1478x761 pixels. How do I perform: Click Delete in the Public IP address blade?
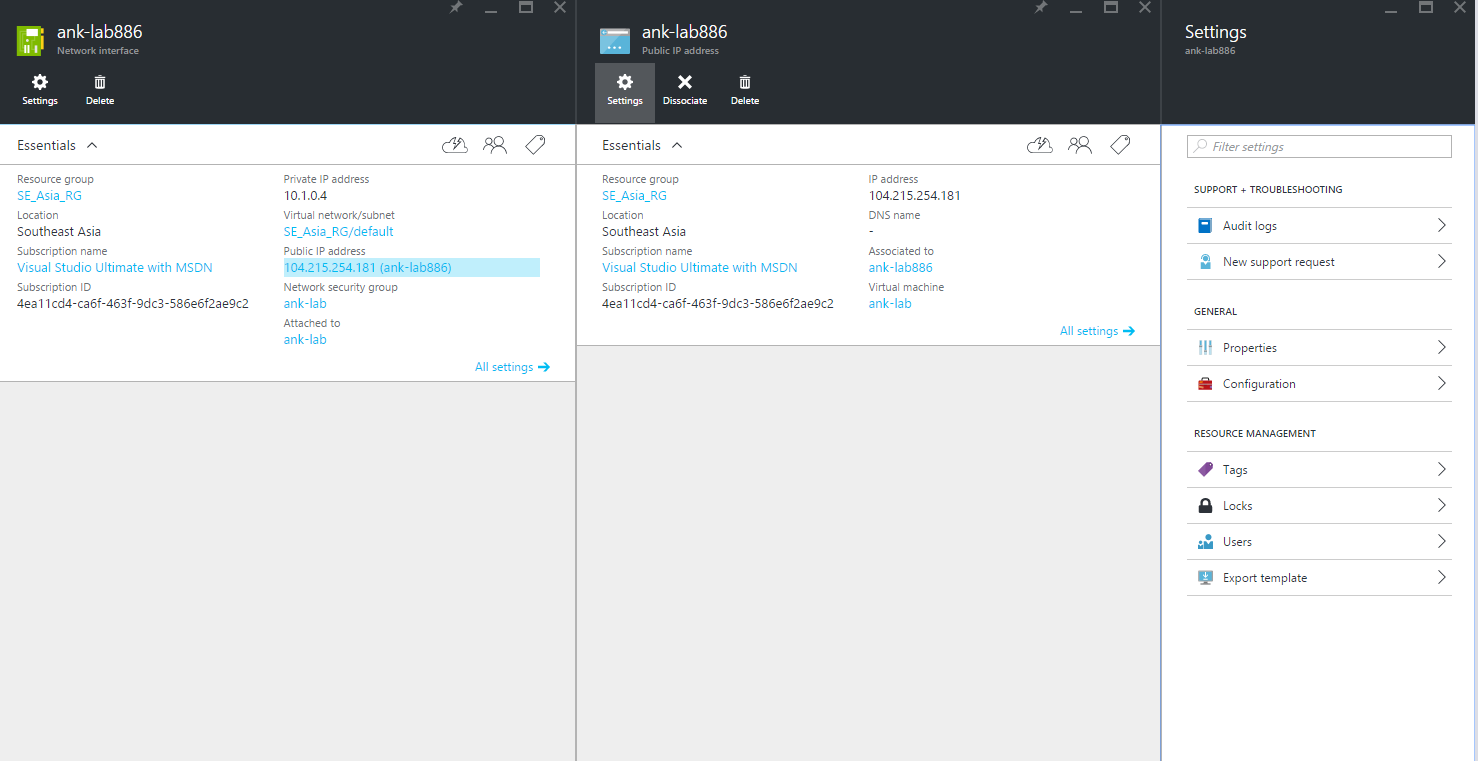pyautogui.click(x=745, y=89)
